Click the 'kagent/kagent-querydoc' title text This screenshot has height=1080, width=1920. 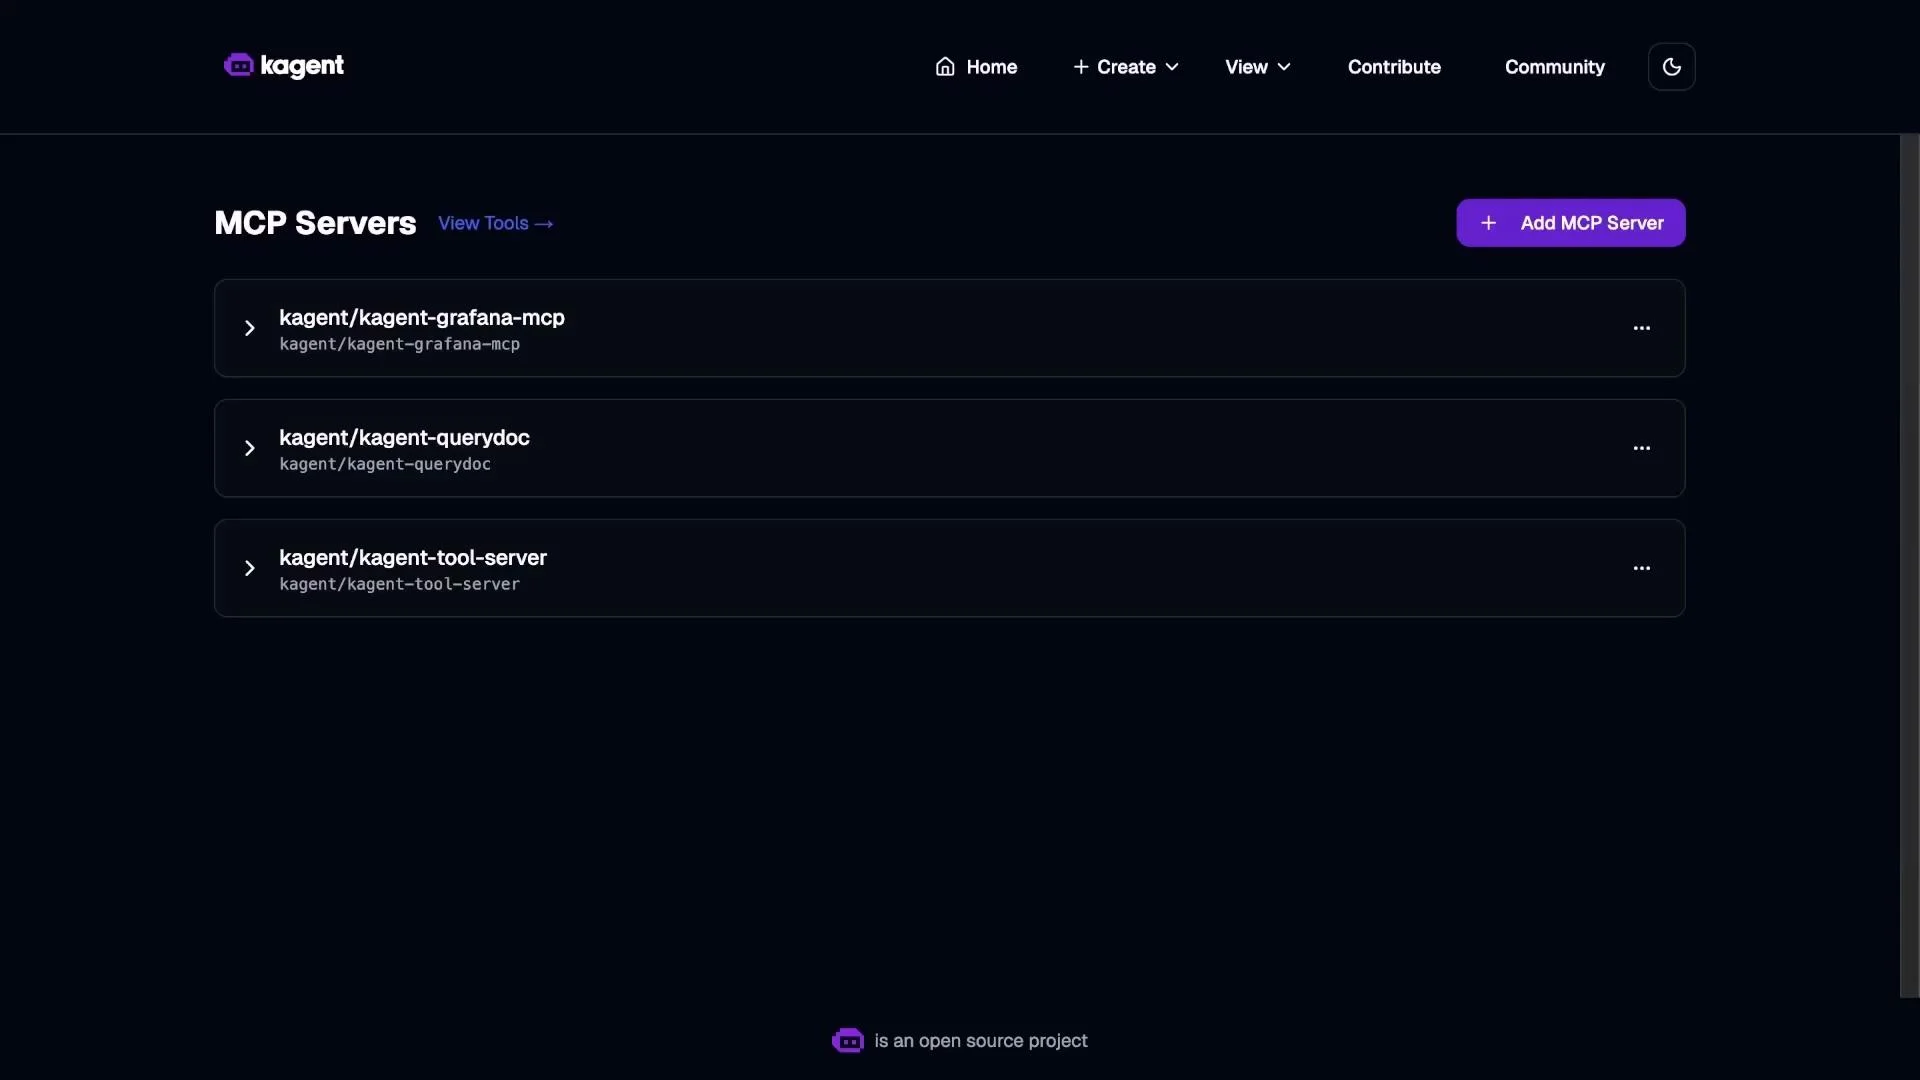[x=404, y=437]
